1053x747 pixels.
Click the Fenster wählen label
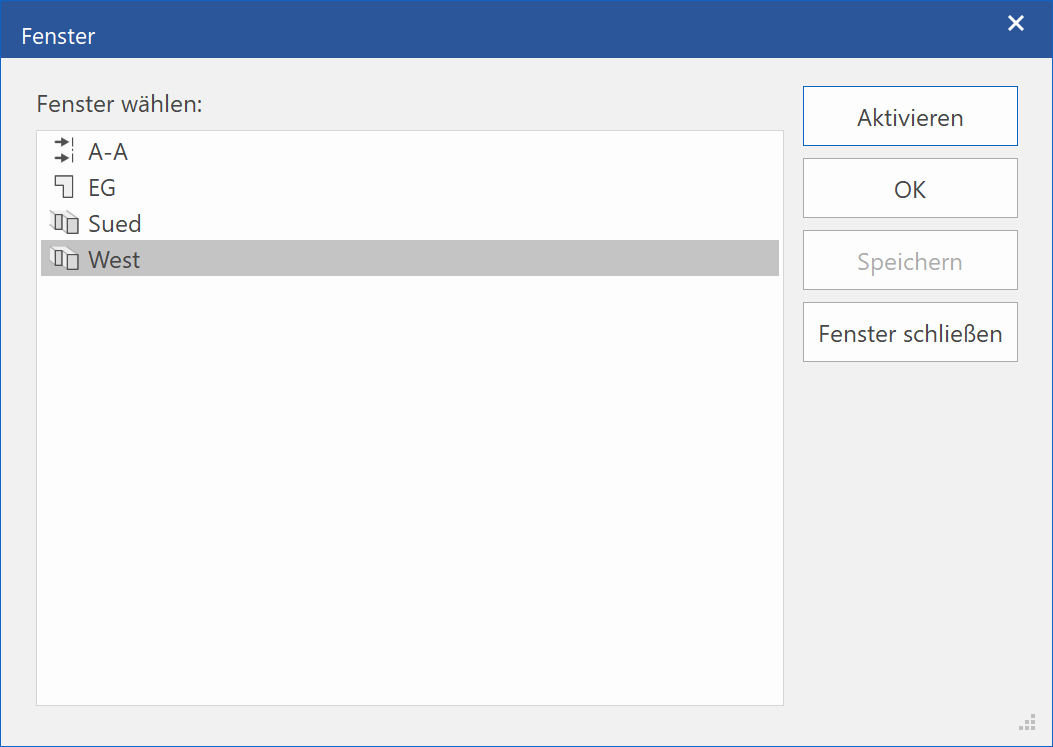[x=120, y=104]
